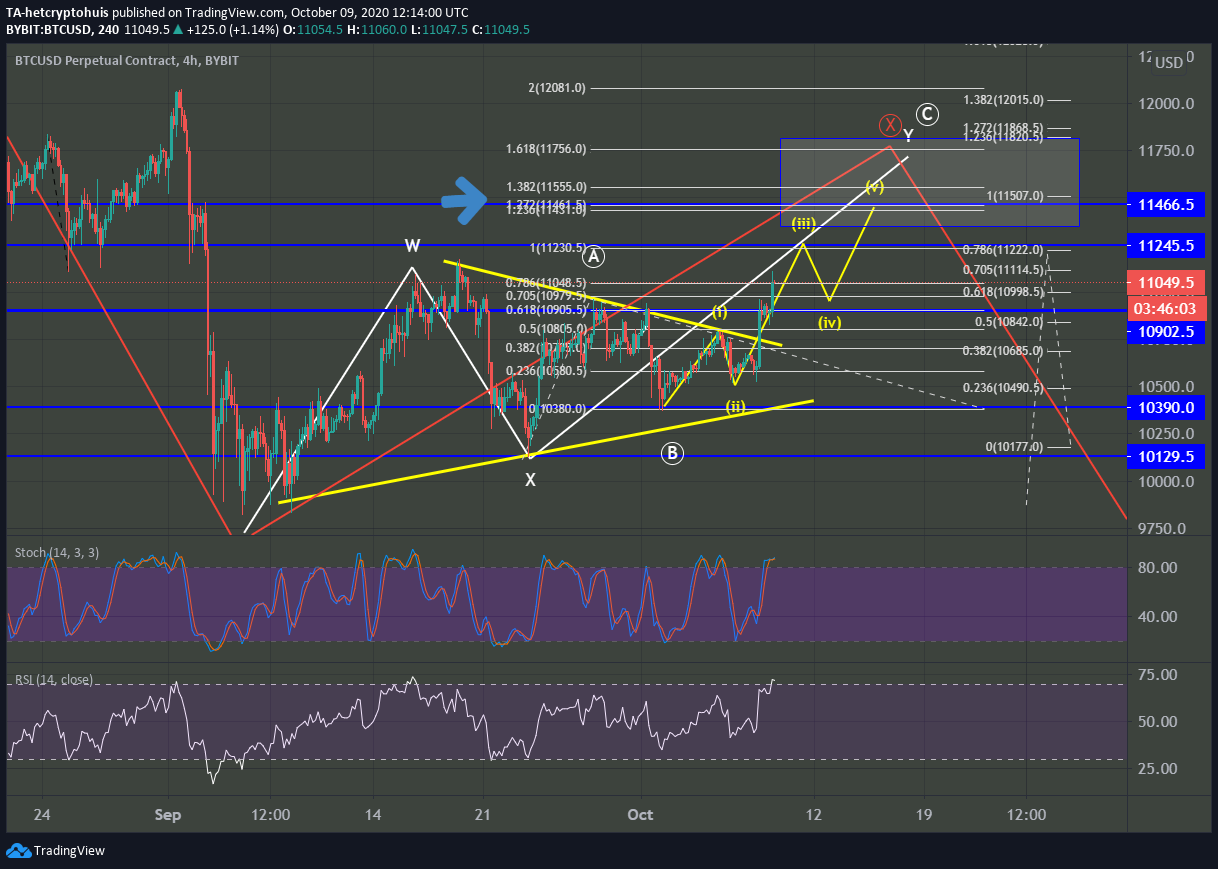Select the 10390.0 blue price label
The image size is (1218, 869).
(x=1166, y=408)
